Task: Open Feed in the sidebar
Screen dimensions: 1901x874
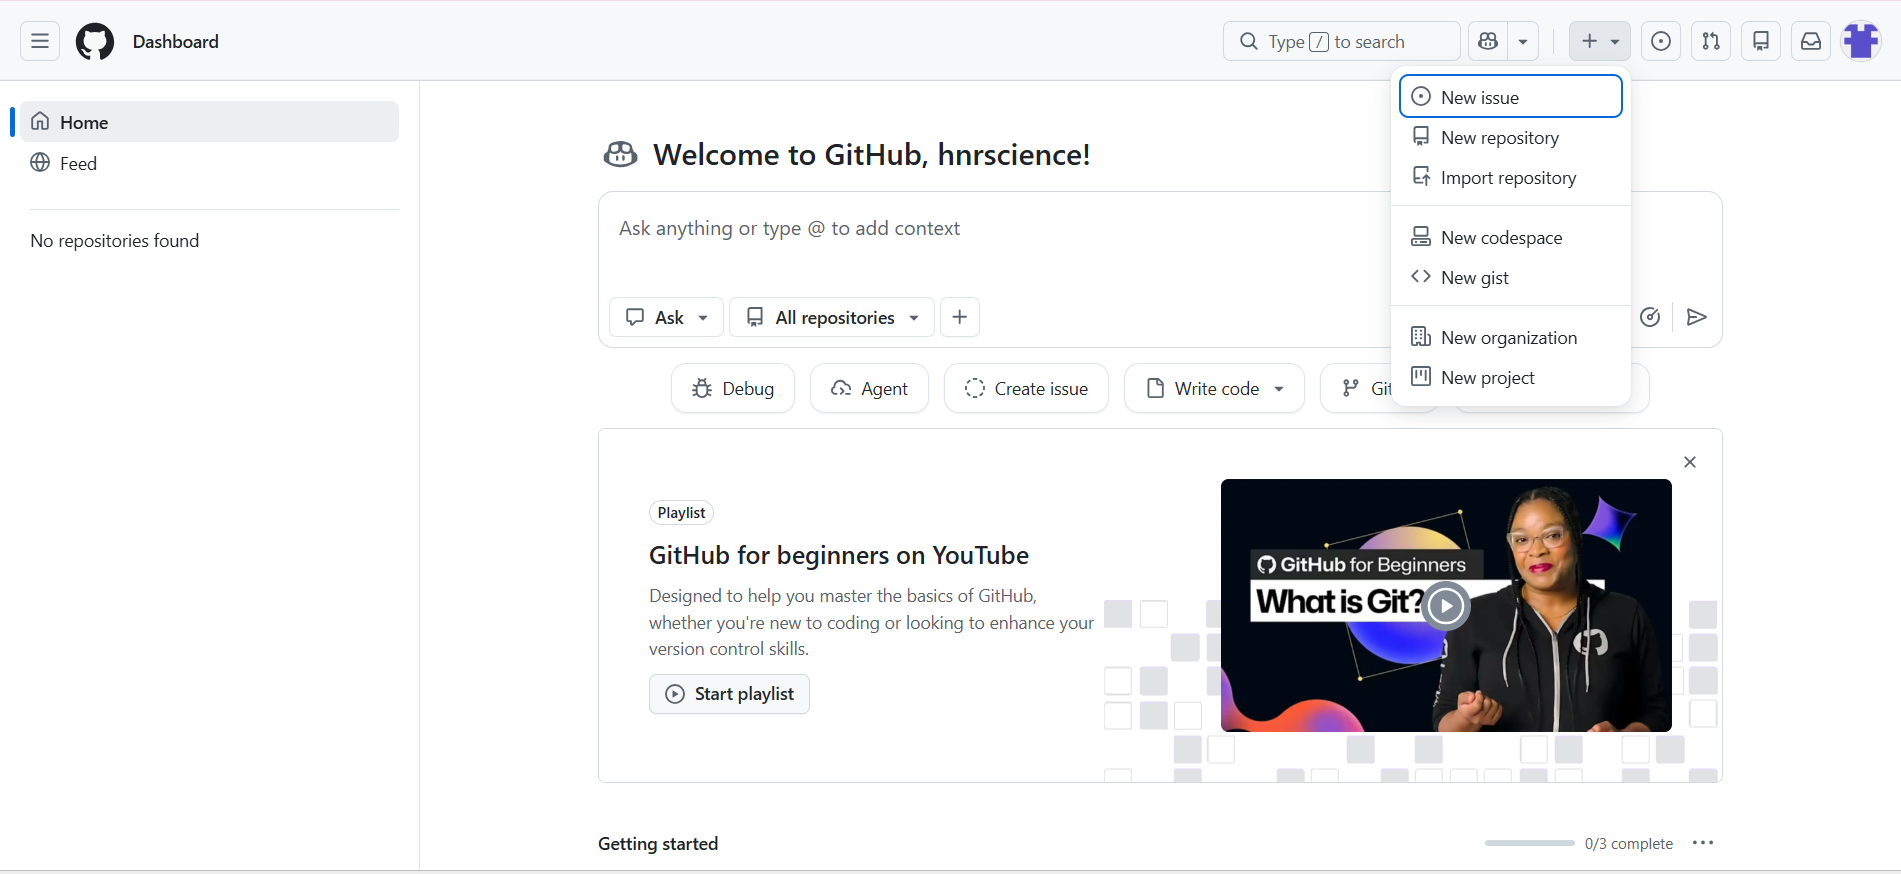Action: (209, 163)
